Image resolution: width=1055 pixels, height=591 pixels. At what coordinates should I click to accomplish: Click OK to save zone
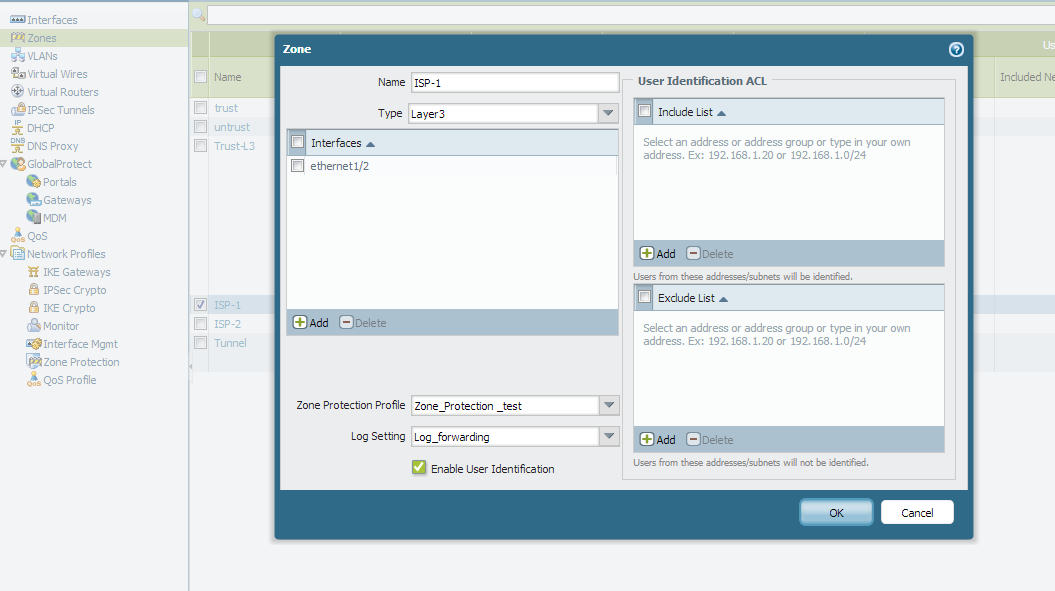[836, 512]
